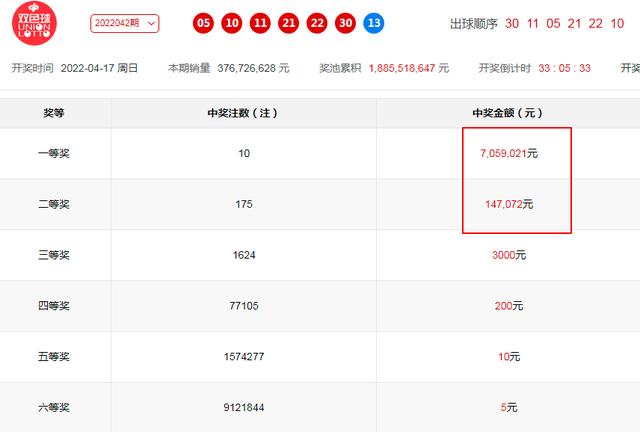Click draw order number 11 in 出球顺序
The height and width of the screenshot is (432, 640).
tap(533, 24)
